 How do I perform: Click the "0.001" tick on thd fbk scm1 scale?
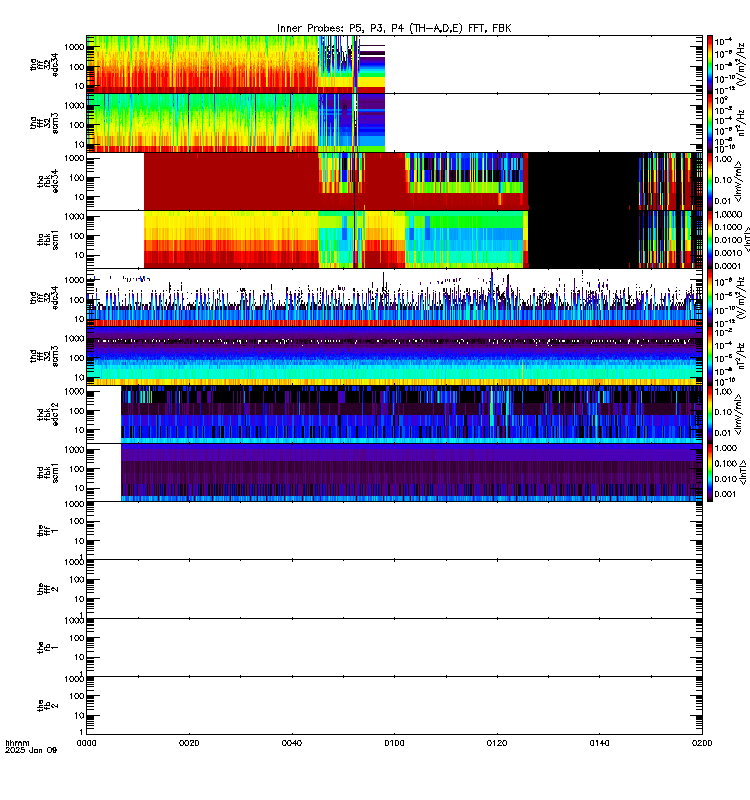pyautogui.click(x=725, y=494)
